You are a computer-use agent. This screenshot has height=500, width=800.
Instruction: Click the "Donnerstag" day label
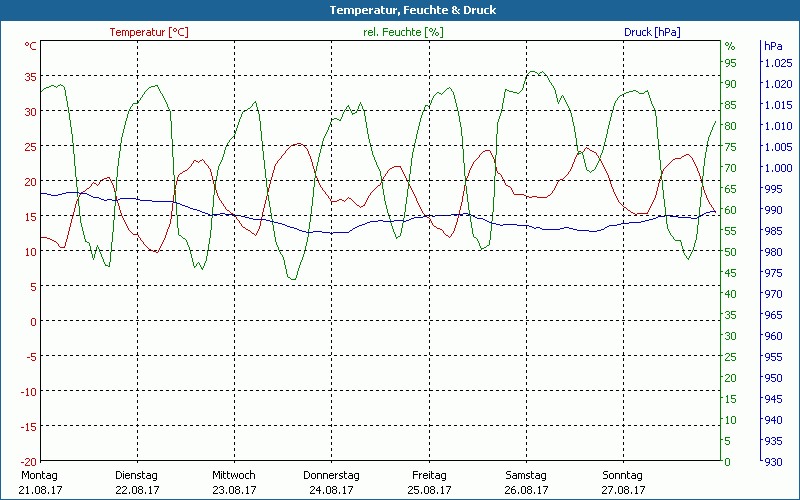[331, 475]
